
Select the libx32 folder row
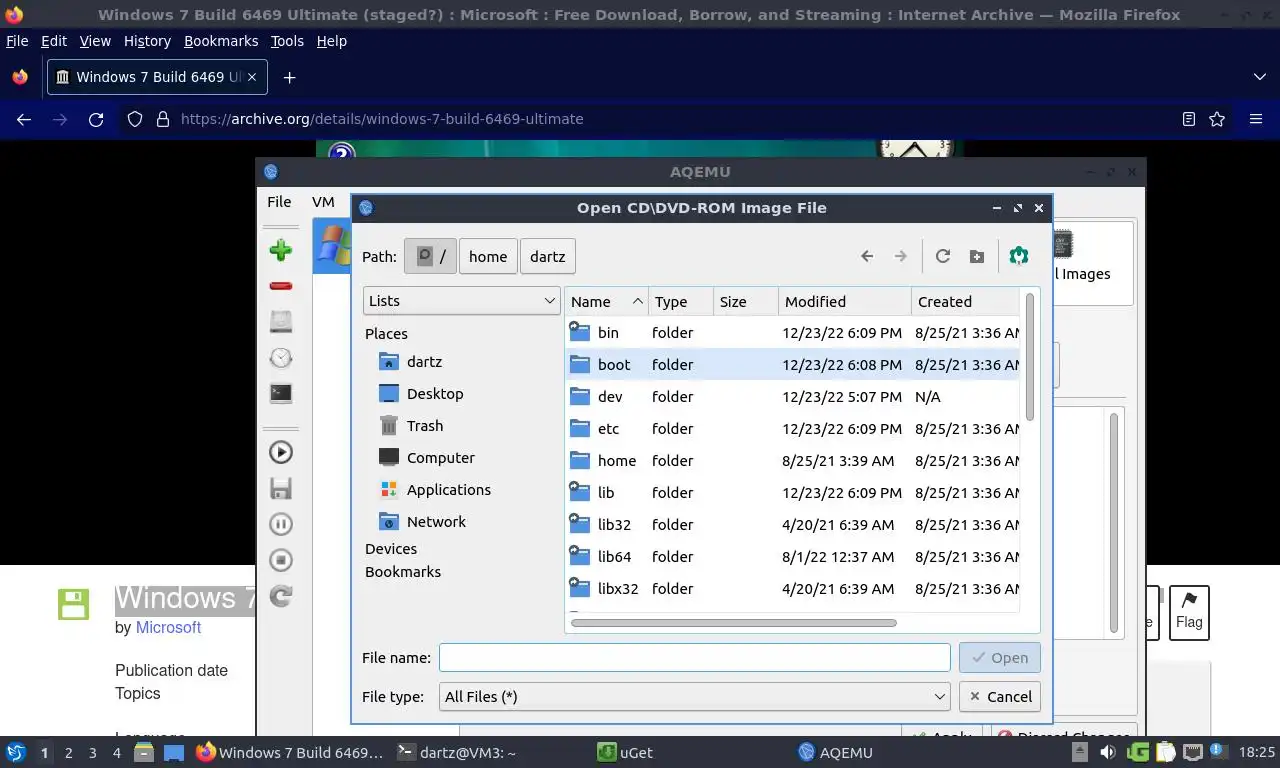(x=792, y=588)
